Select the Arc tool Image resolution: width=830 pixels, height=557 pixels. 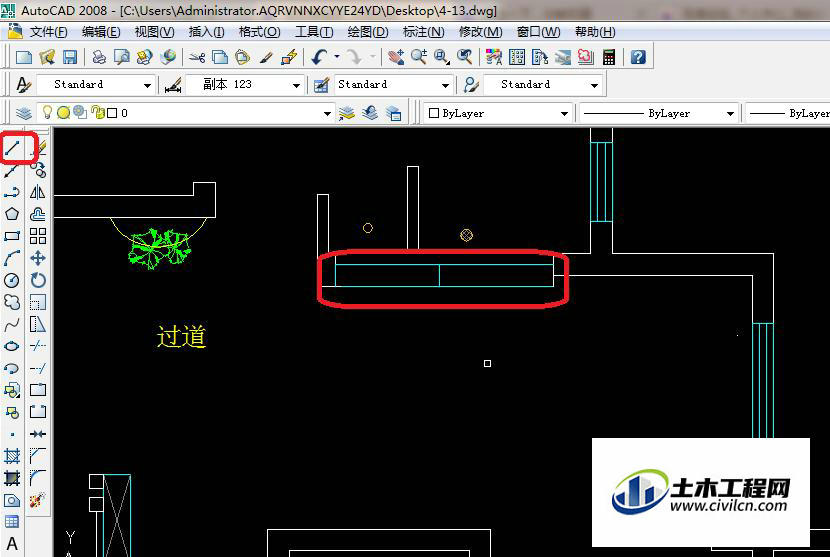[x=12, y=258]
